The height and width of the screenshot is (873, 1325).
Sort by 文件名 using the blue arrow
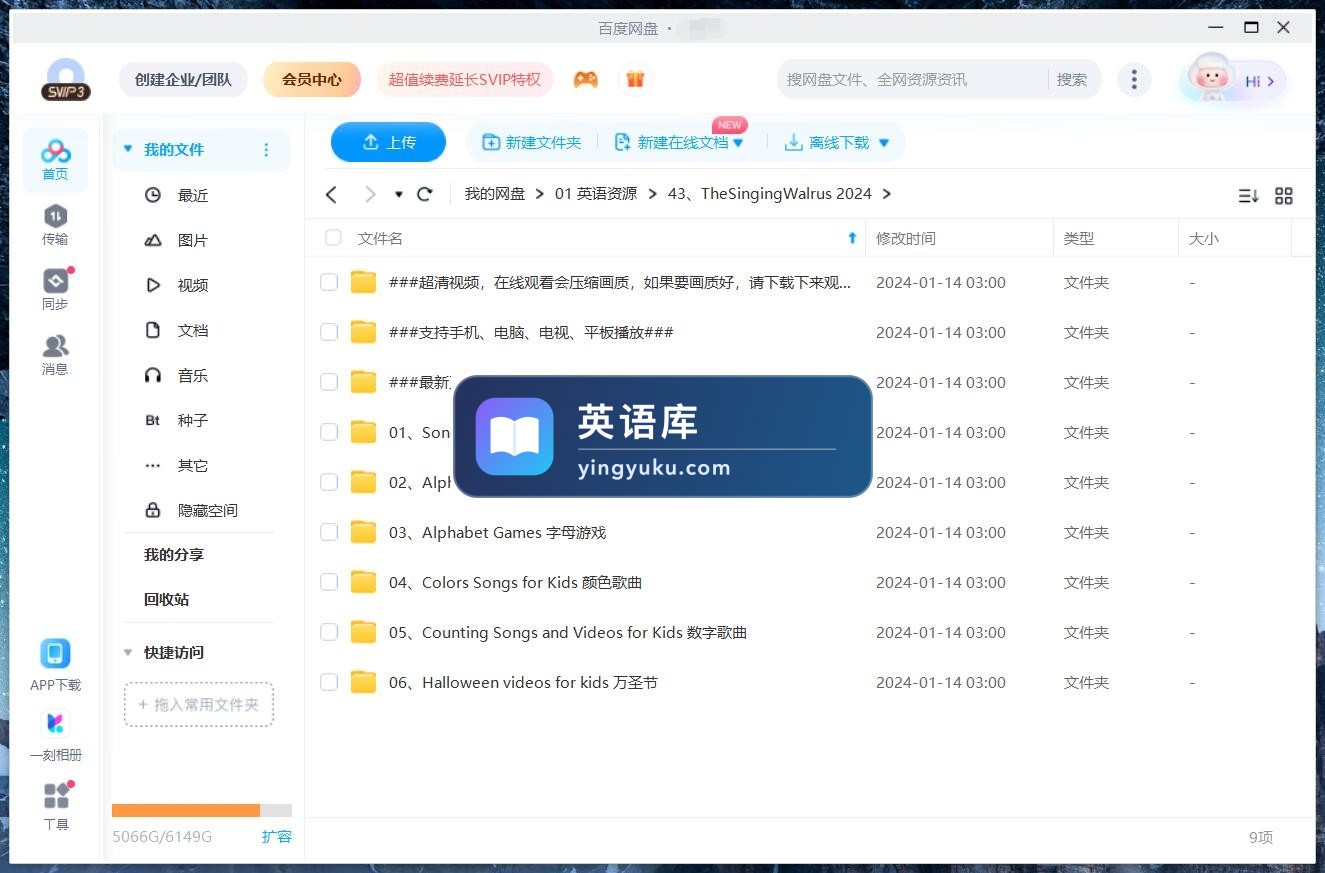(852, 238)
